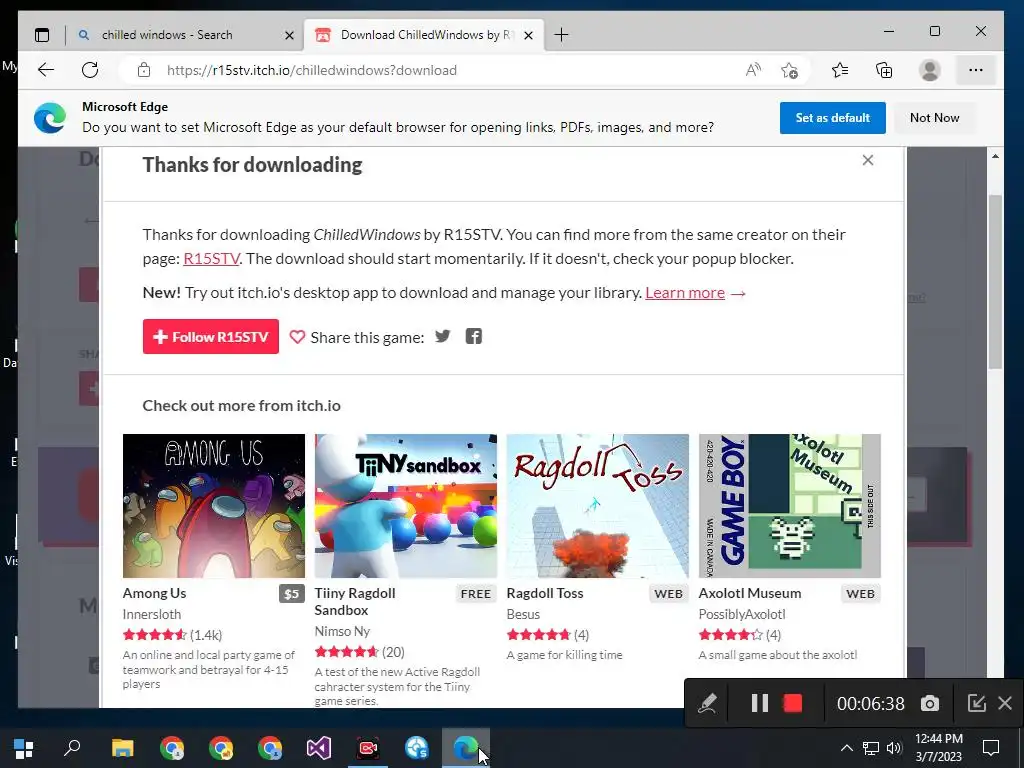1024x768 pixels.
Task: Open the Among Us game thumbnail
Action: (214, 505)
